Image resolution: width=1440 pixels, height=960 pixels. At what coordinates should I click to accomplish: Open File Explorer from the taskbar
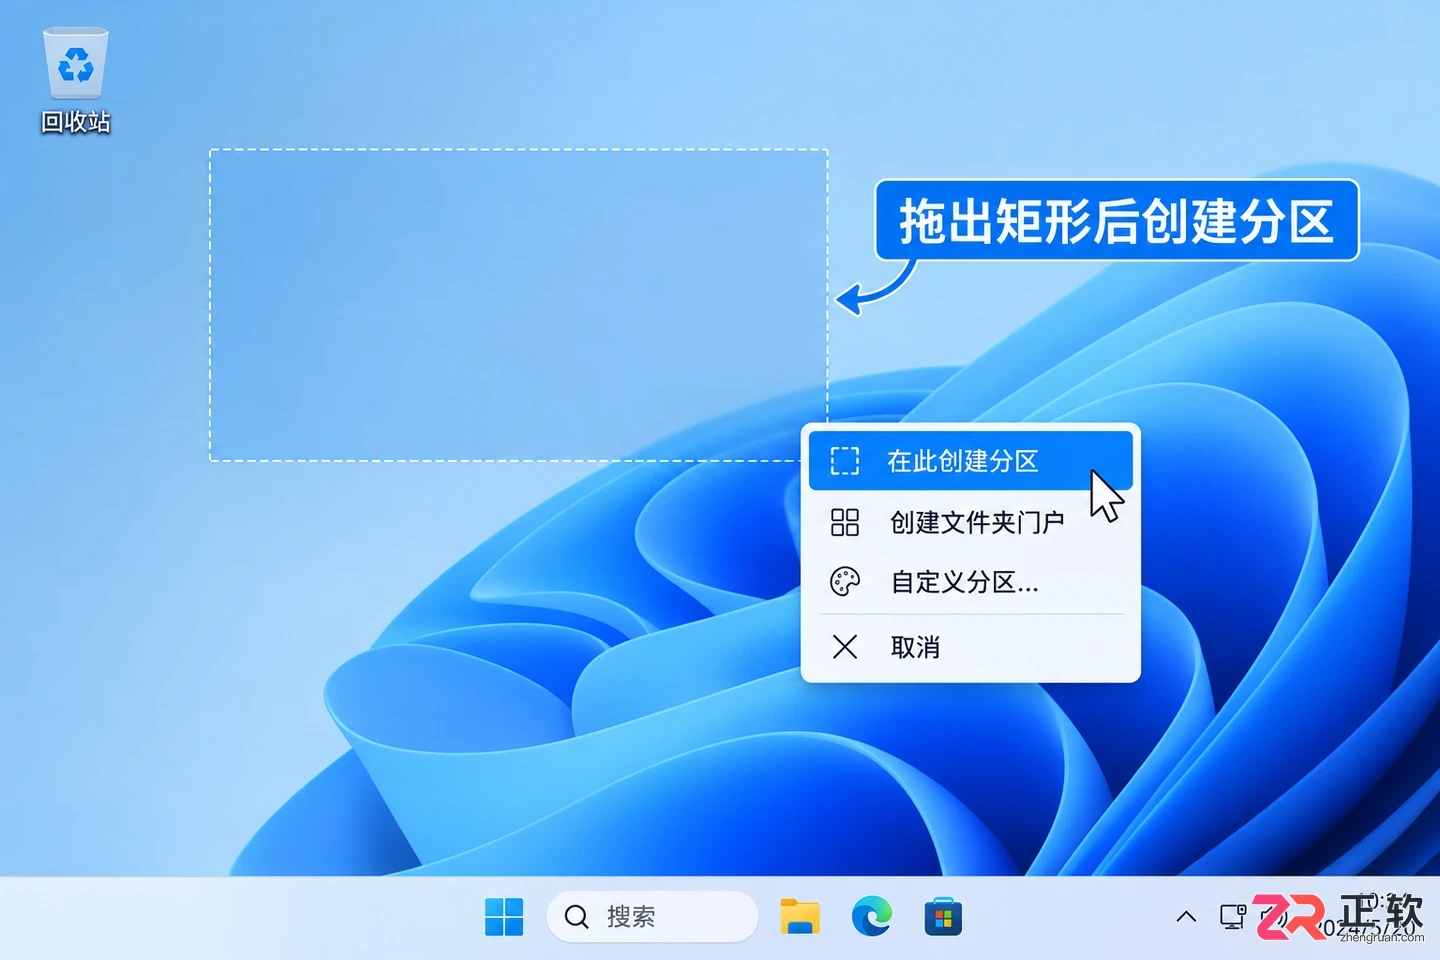[800, 916]
